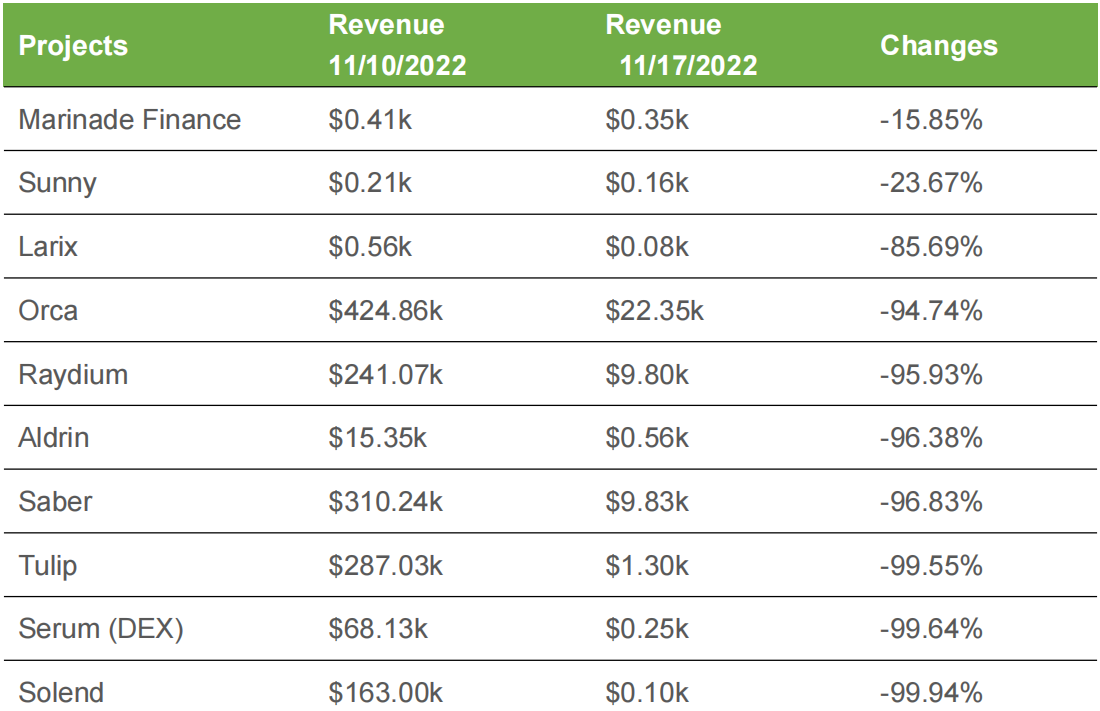Select Orca's $22.35k revenue cell
Viewport: 1100px width, 711px height.
click(x=655, y=310)
